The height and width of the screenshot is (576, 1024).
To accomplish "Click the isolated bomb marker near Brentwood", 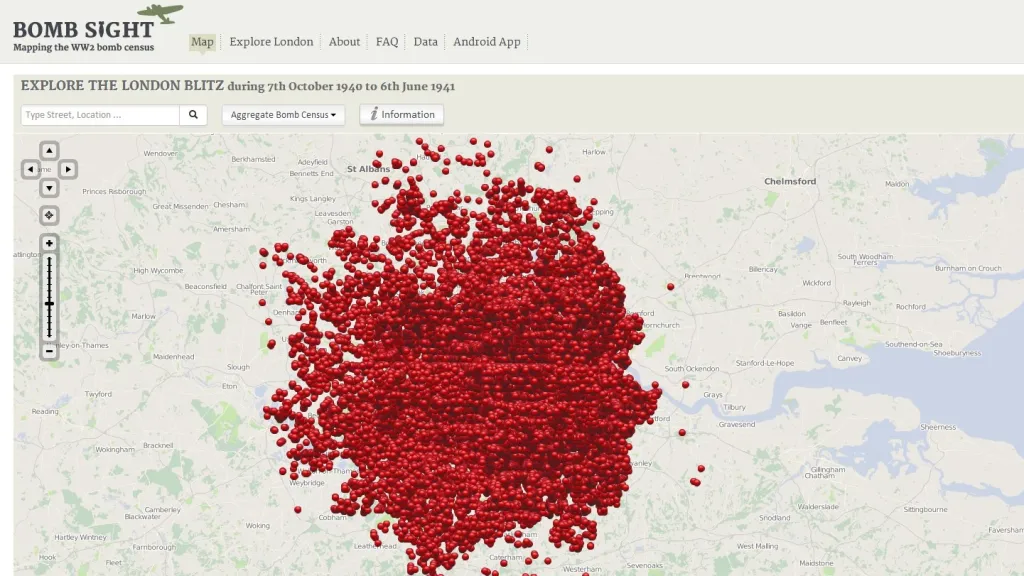I will click(x=671, y=286).
